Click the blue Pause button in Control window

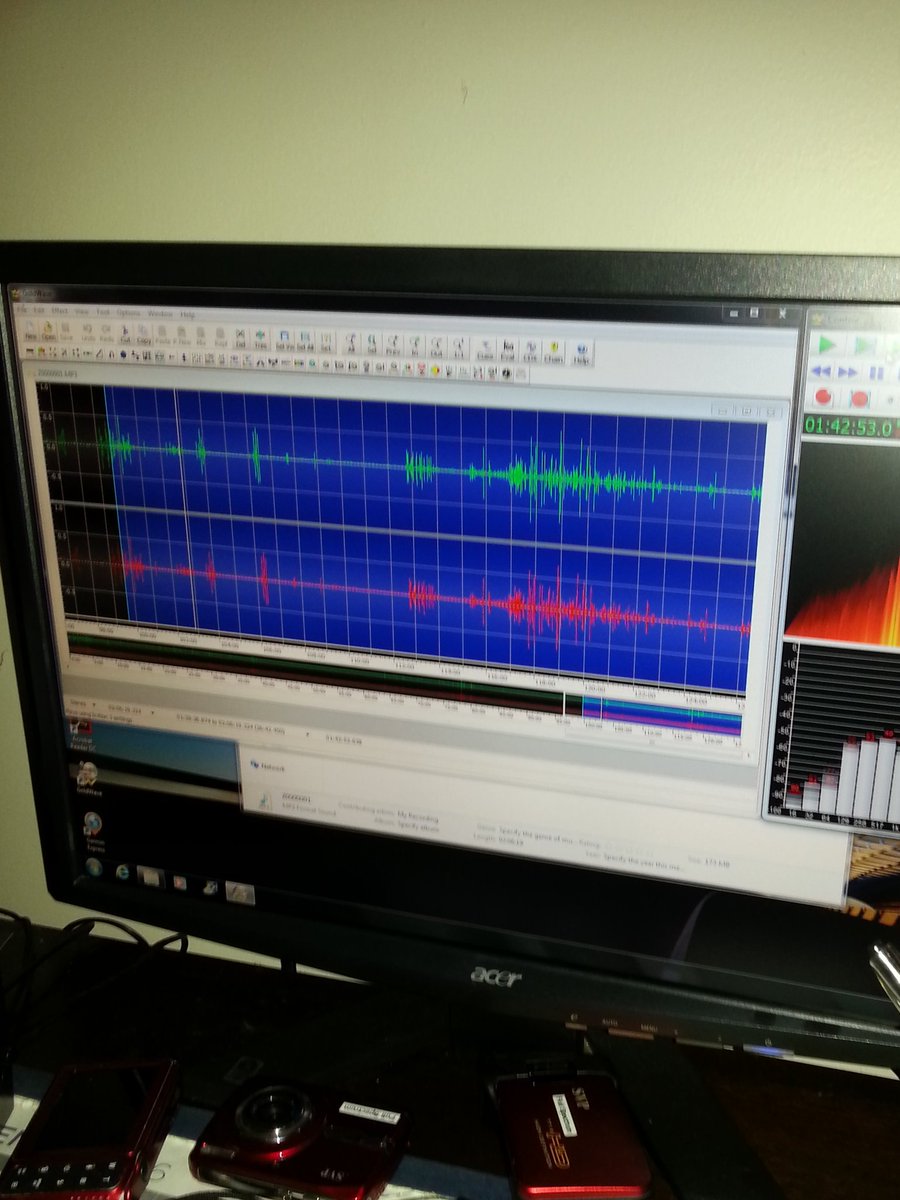pyautogui.click(x=877, y=373)
